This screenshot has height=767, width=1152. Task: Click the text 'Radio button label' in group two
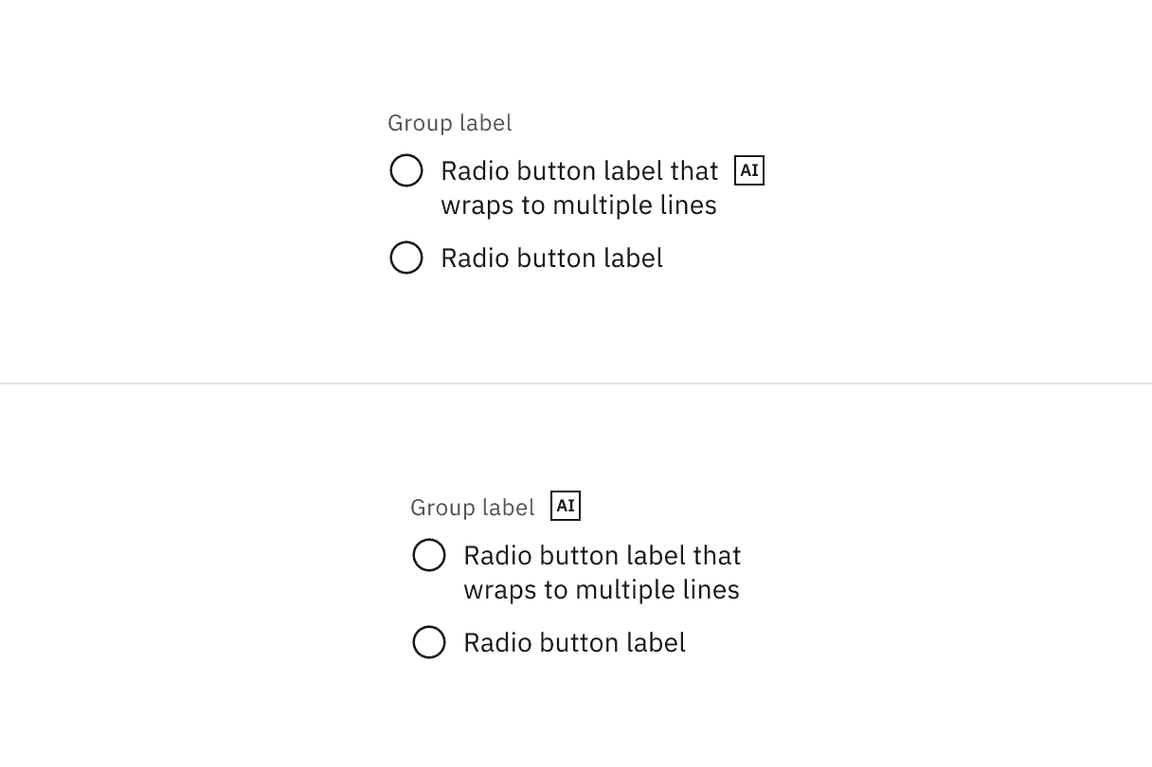pyautogui.click(x=574, y=643)
